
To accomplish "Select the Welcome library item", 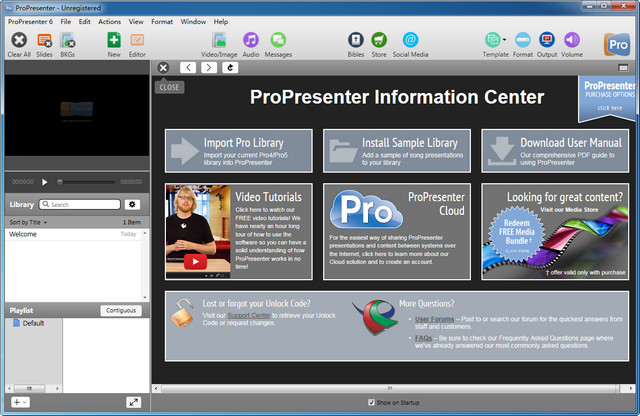I will (x=73, y=234).
